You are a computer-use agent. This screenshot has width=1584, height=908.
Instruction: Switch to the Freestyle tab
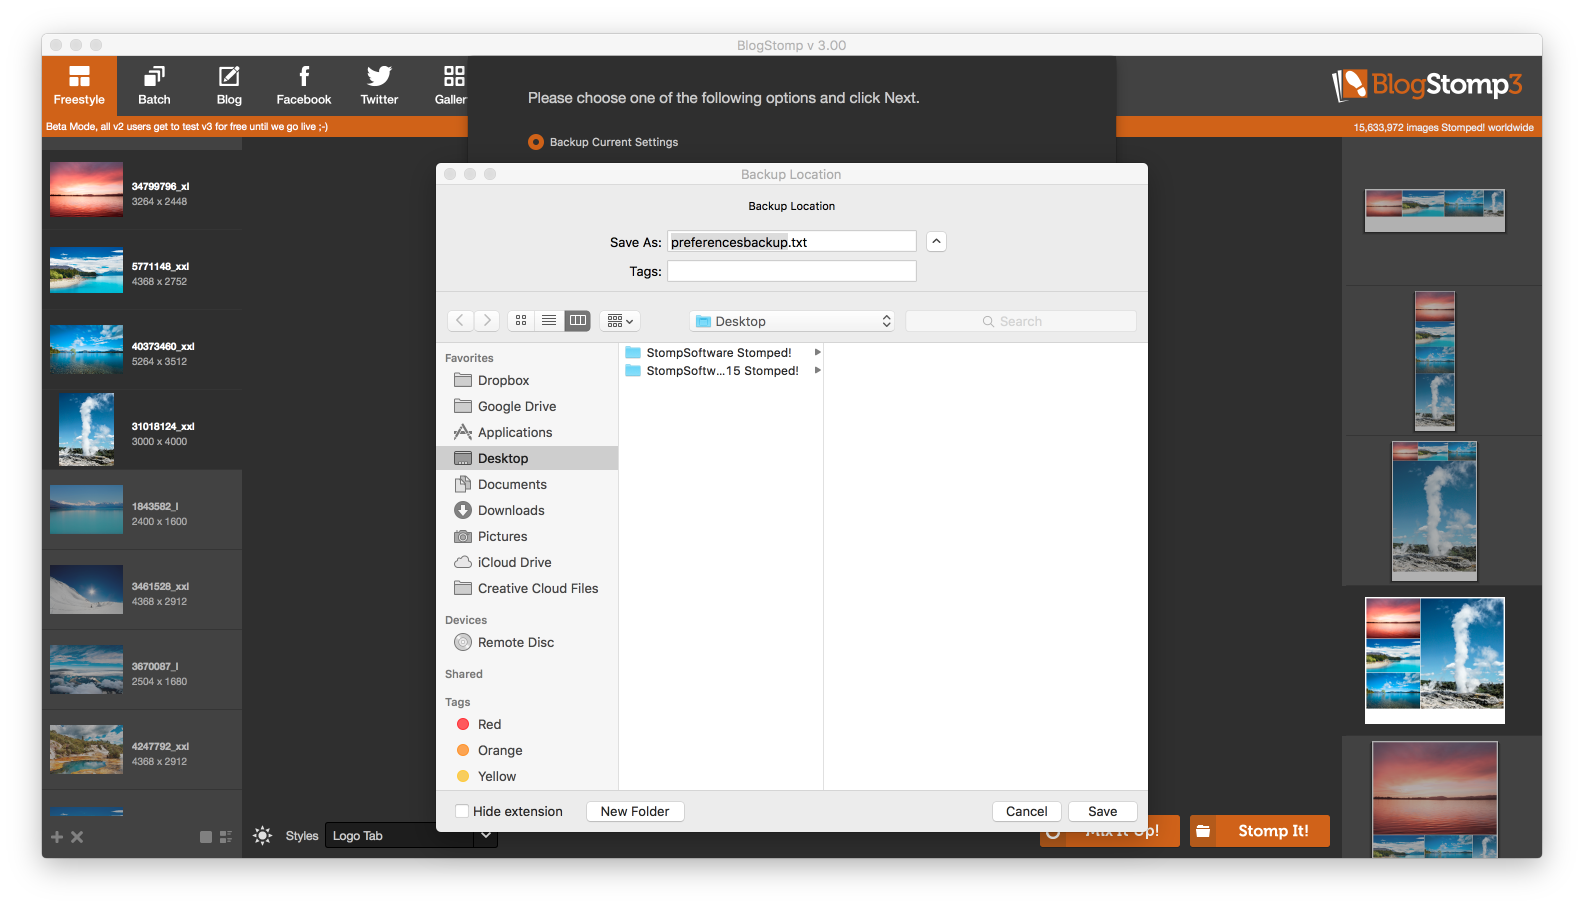tap(79, 86)
